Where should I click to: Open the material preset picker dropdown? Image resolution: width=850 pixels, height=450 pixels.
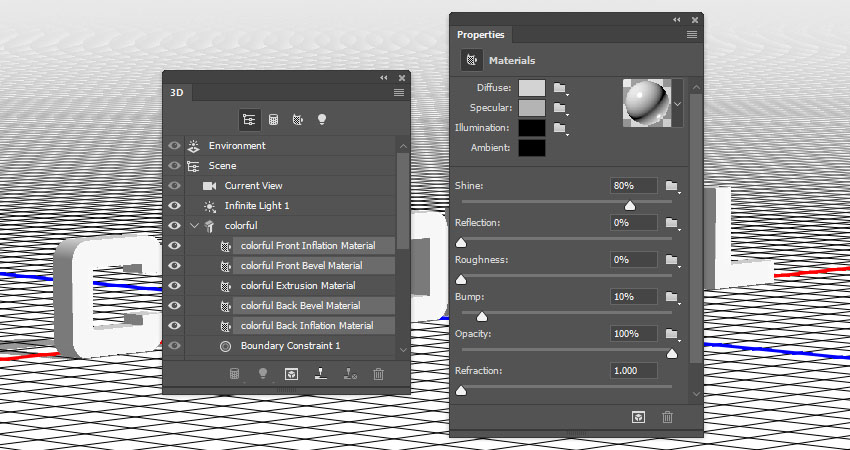(677, 102)
